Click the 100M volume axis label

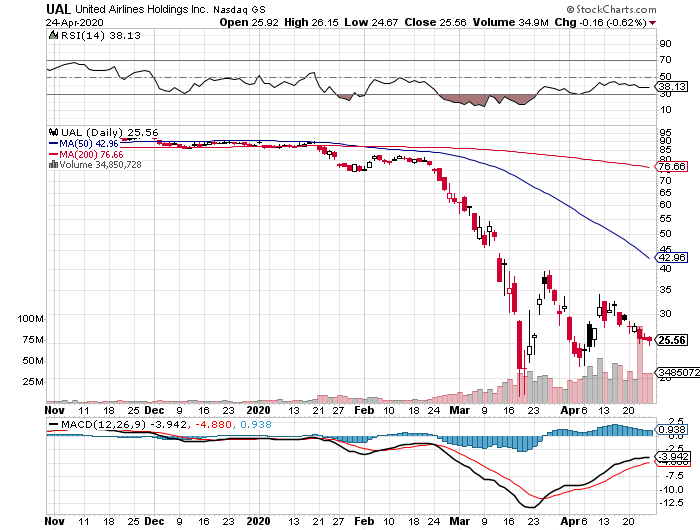point(30,319)
